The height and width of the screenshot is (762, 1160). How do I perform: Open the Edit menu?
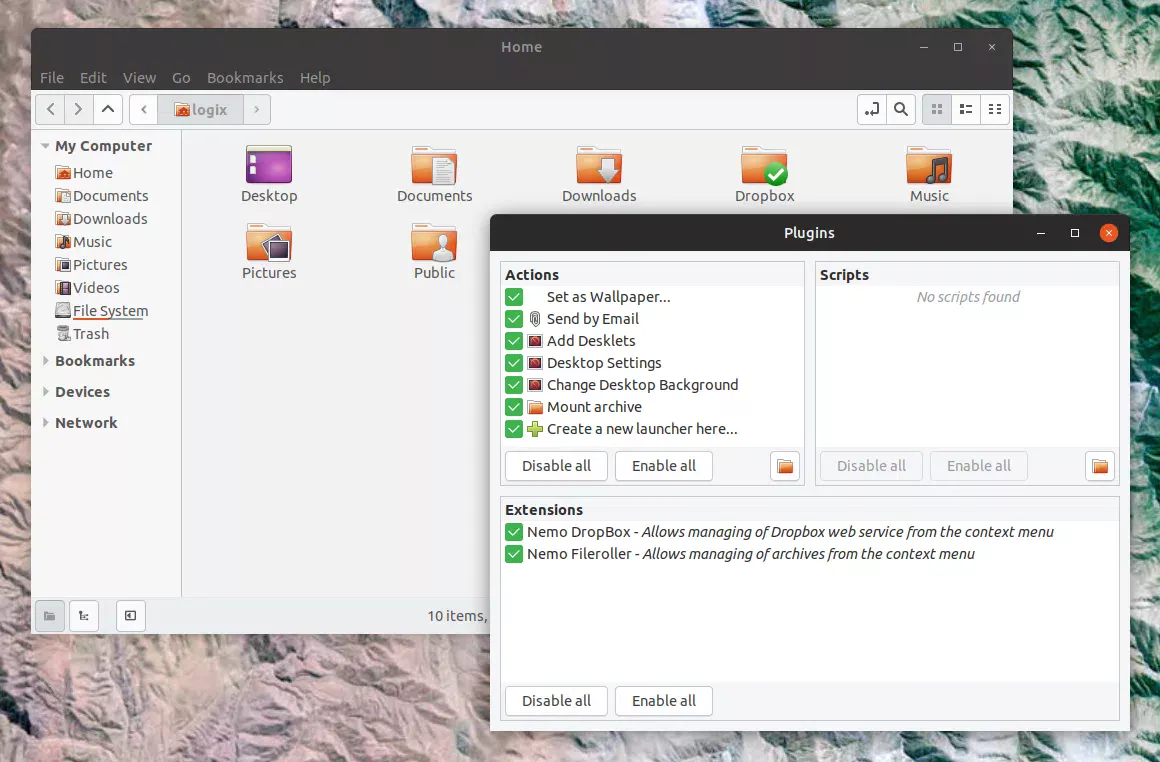pos(93,78)
